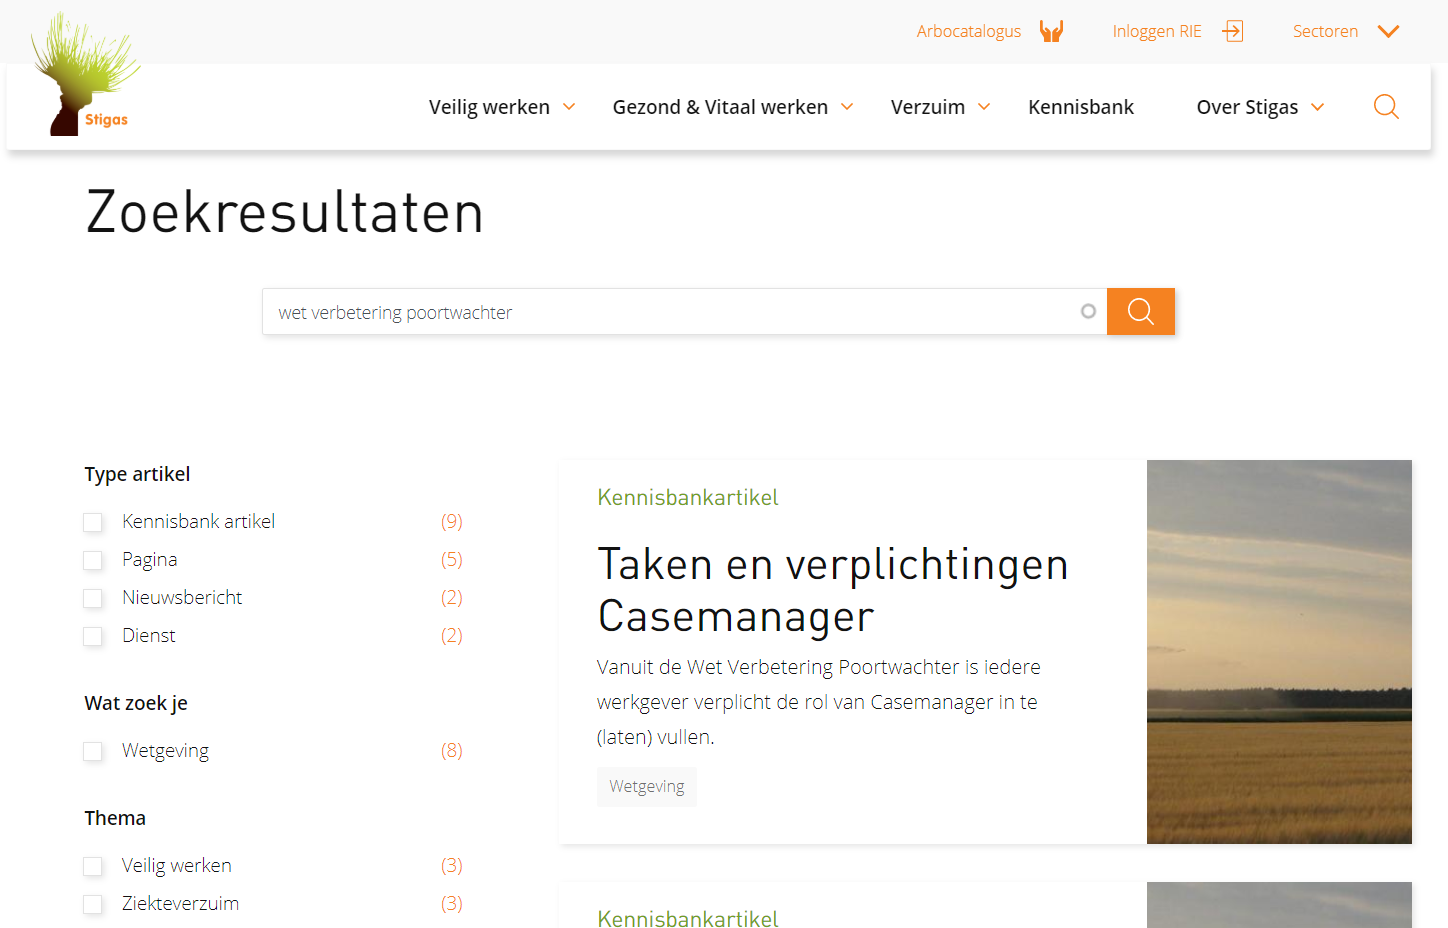The image size is (1448, 928).
Task: Click the Stigas tree logo
Action: [85, 75]
